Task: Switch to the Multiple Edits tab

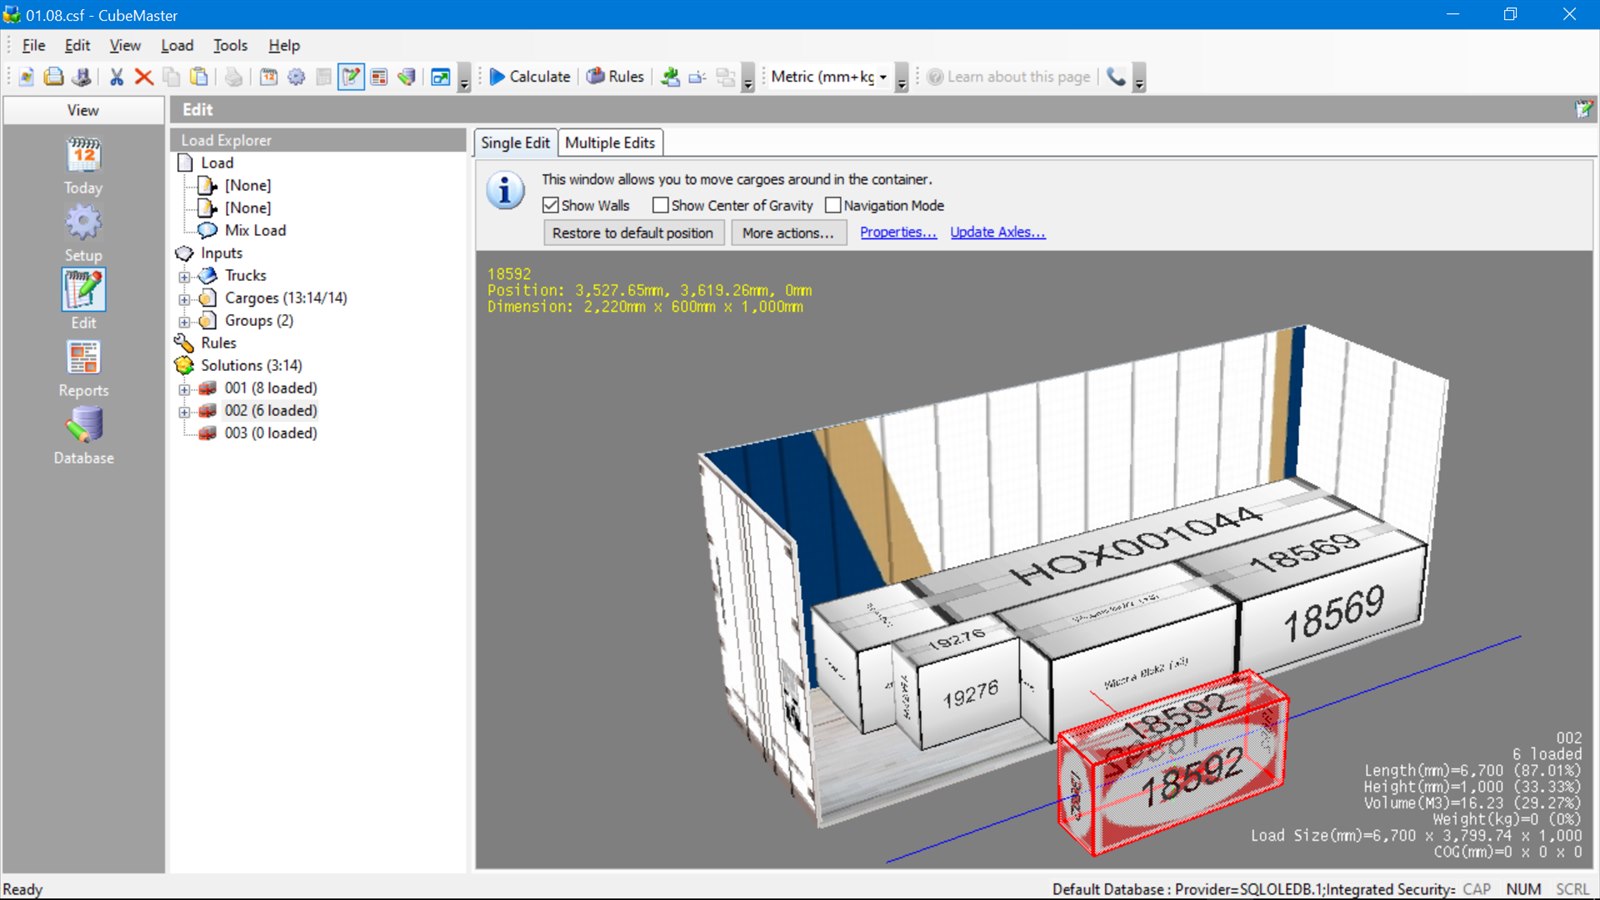Action: pos(610,143)
